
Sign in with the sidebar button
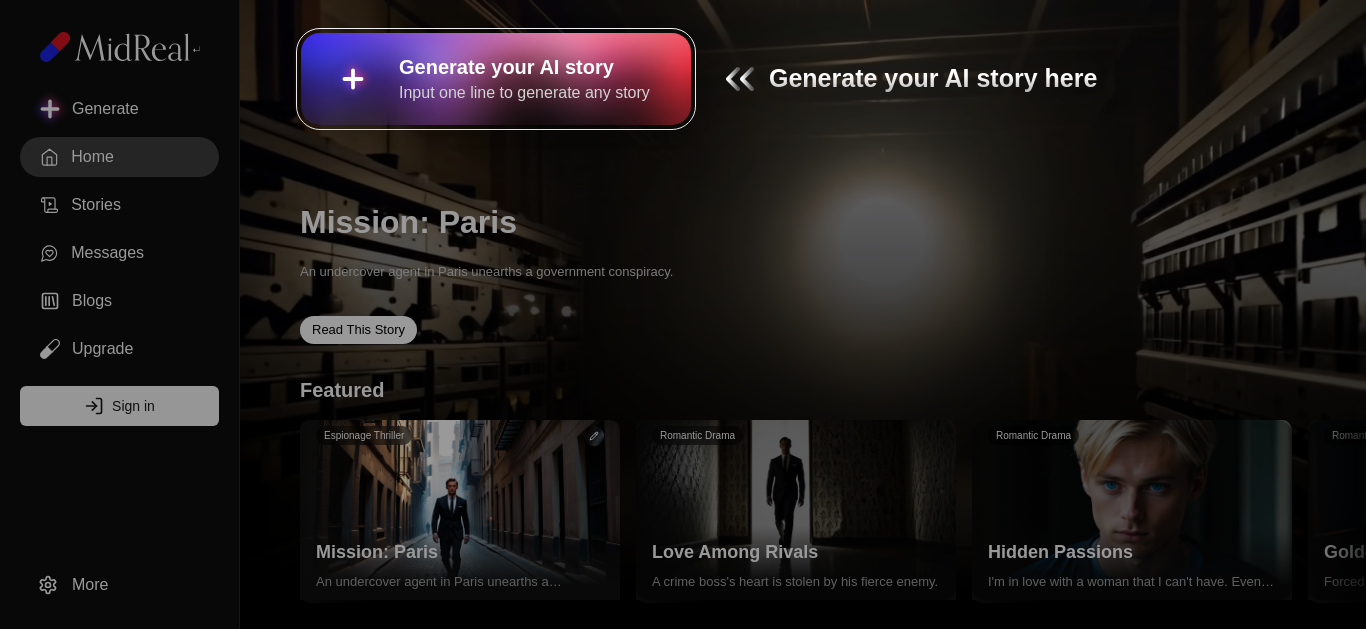point(119,406)
